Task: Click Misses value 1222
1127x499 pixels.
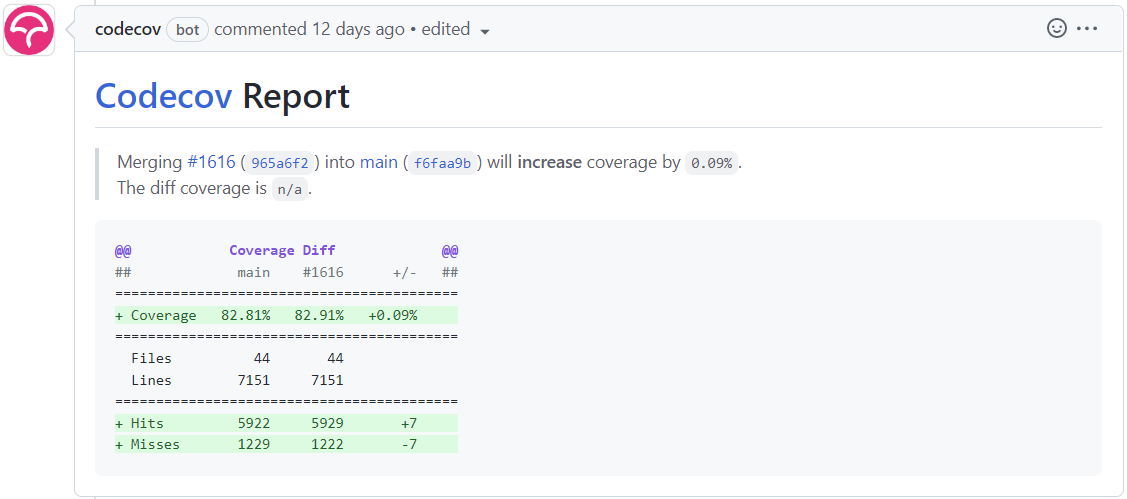Action: tap(327, 444)
